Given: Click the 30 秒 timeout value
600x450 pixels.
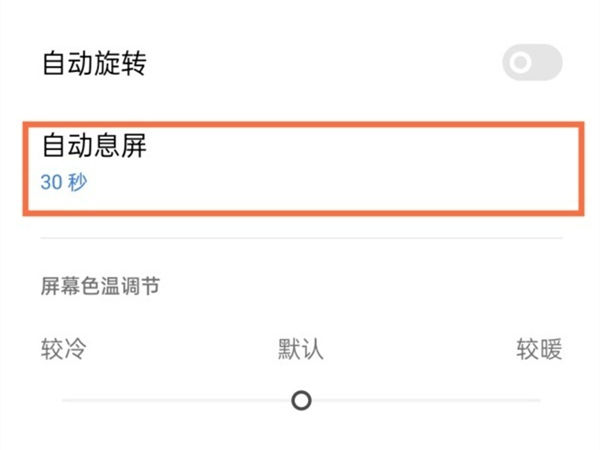Looking at the screenshot, I should 63,184.
